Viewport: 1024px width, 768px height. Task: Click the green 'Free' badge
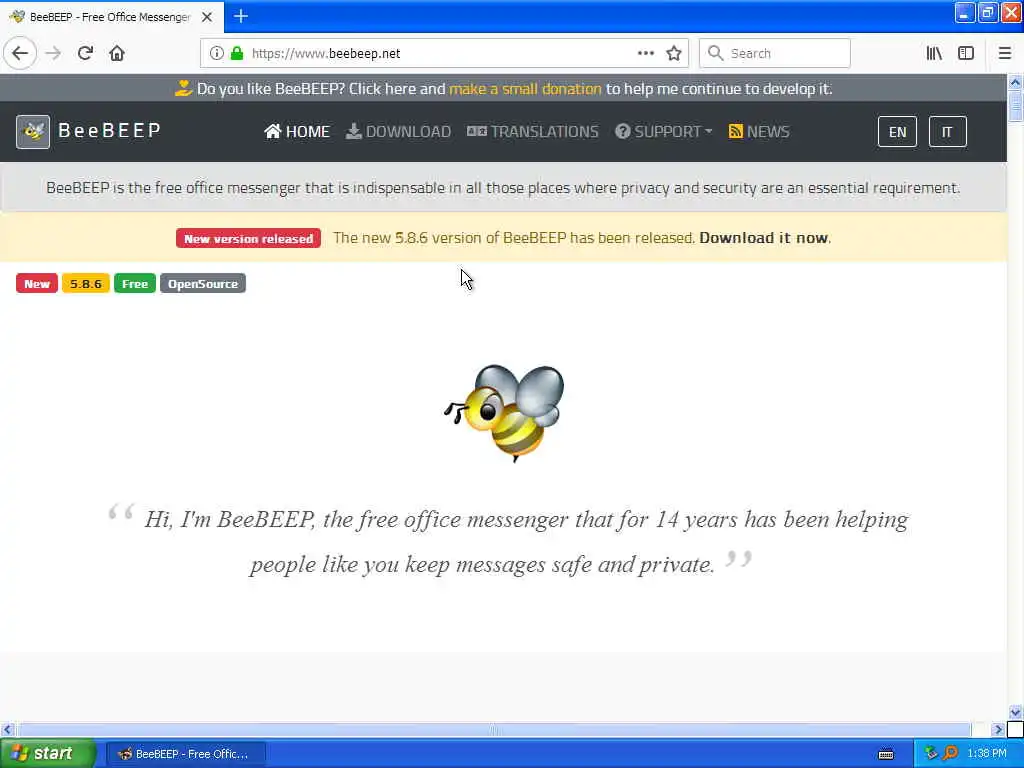(x=135, y=283)
